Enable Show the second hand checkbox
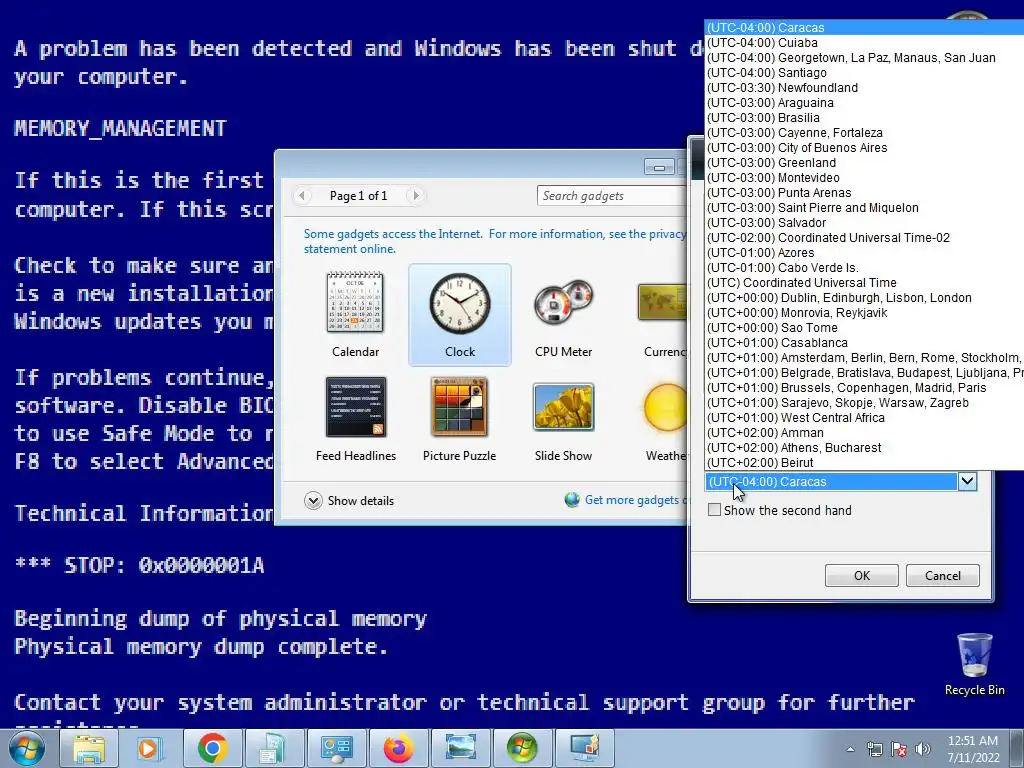 point(714,509)
